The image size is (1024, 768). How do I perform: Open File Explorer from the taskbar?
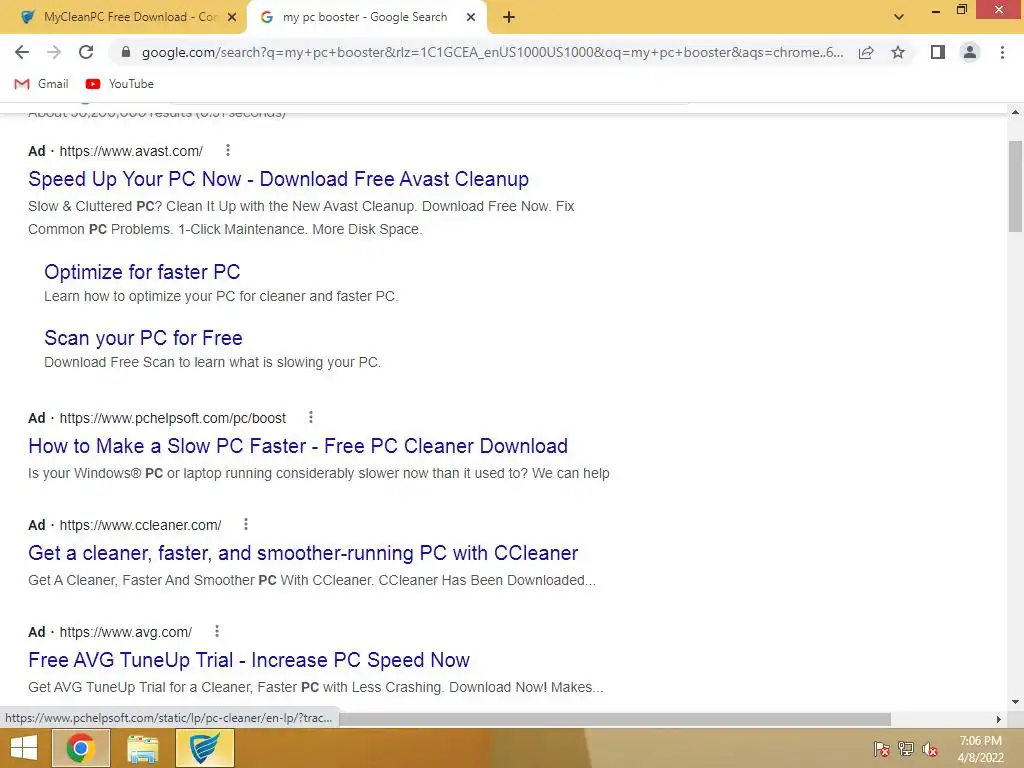(142, 748)
